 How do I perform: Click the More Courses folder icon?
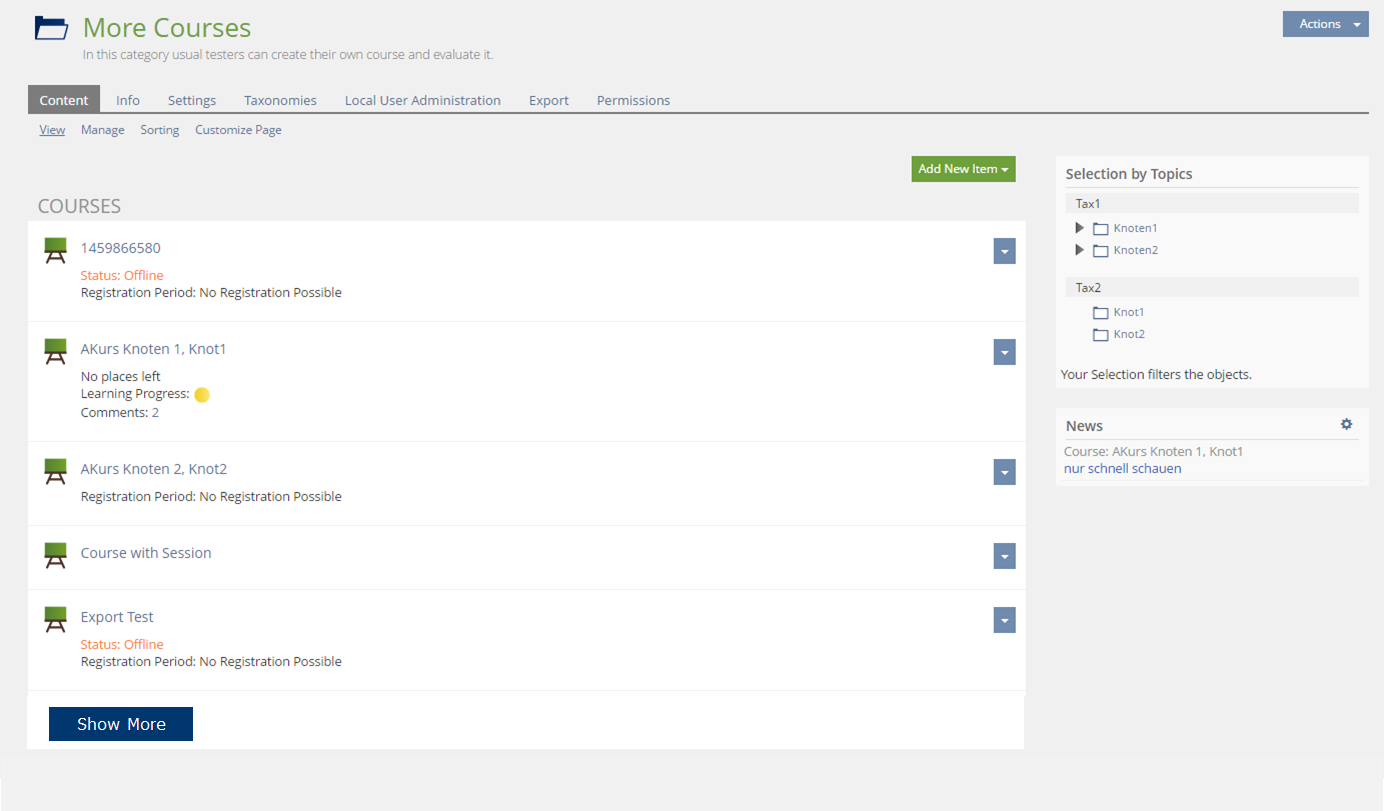coord(51,28)
